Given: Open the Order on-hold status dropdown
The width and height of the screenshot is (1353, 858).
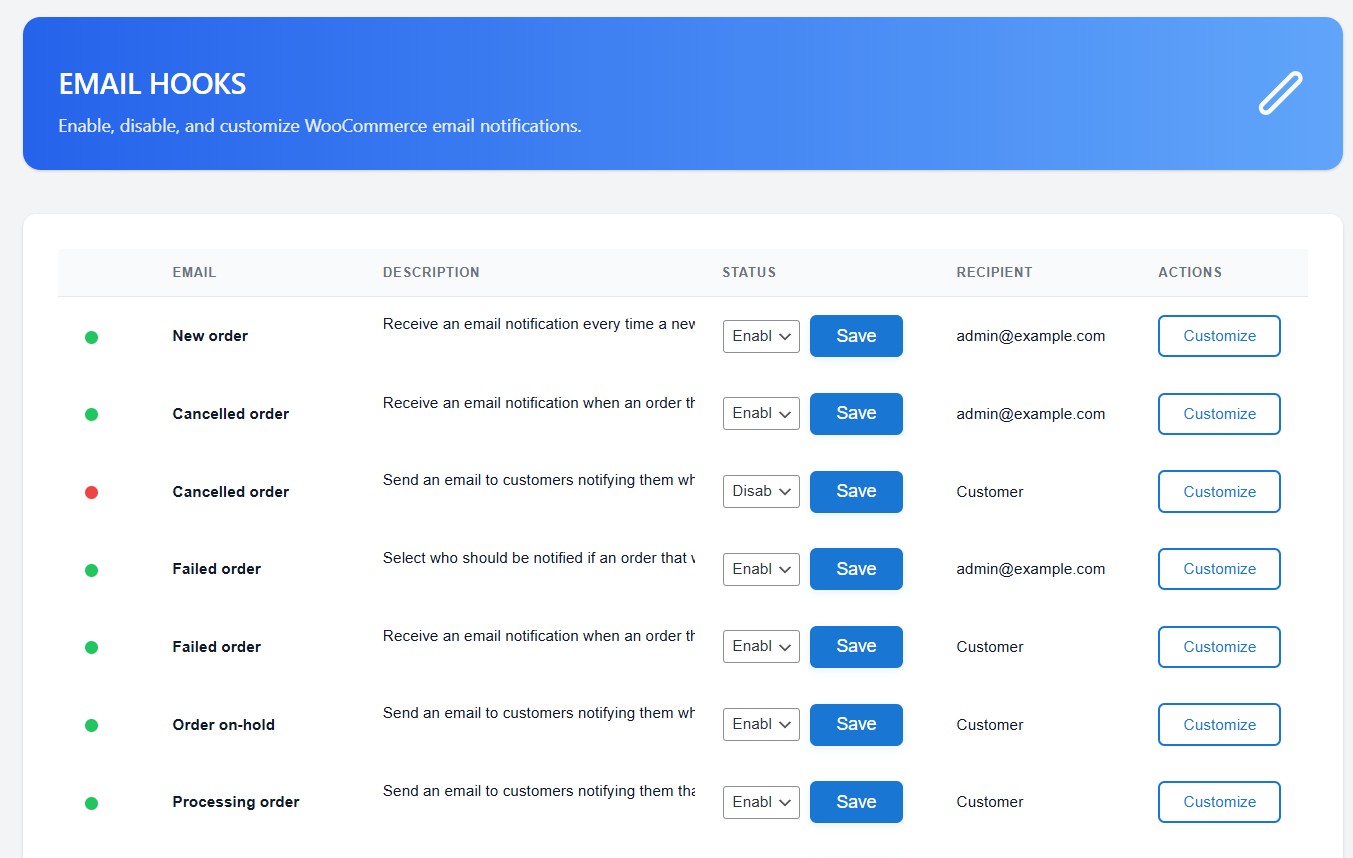Looking at the screenshot, I should (761, 724).
